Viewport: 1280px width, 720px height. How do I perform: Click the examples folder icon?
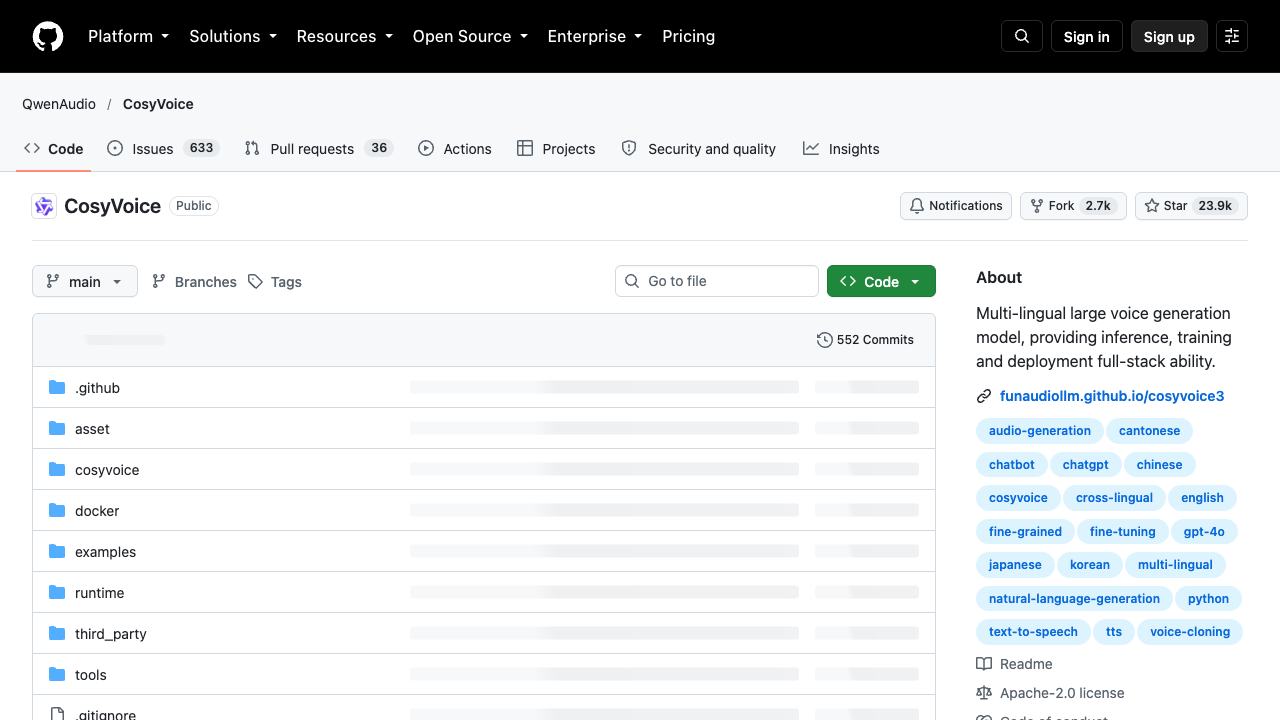click(57, 551)
